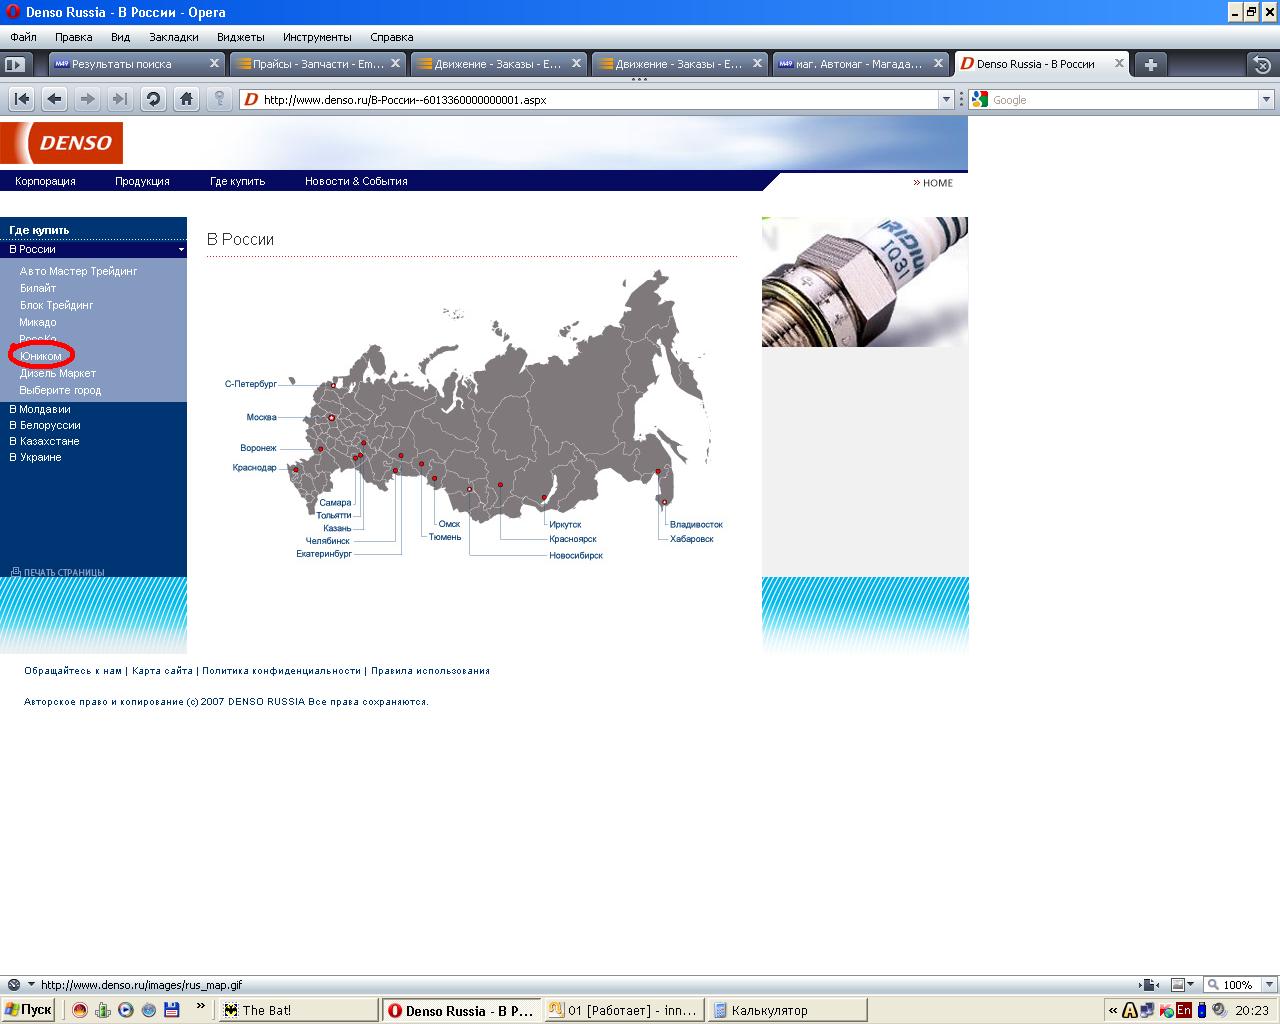Click the 'Юником' link in sidebar
The image size is (1280, 1024).
click(41, 356)
